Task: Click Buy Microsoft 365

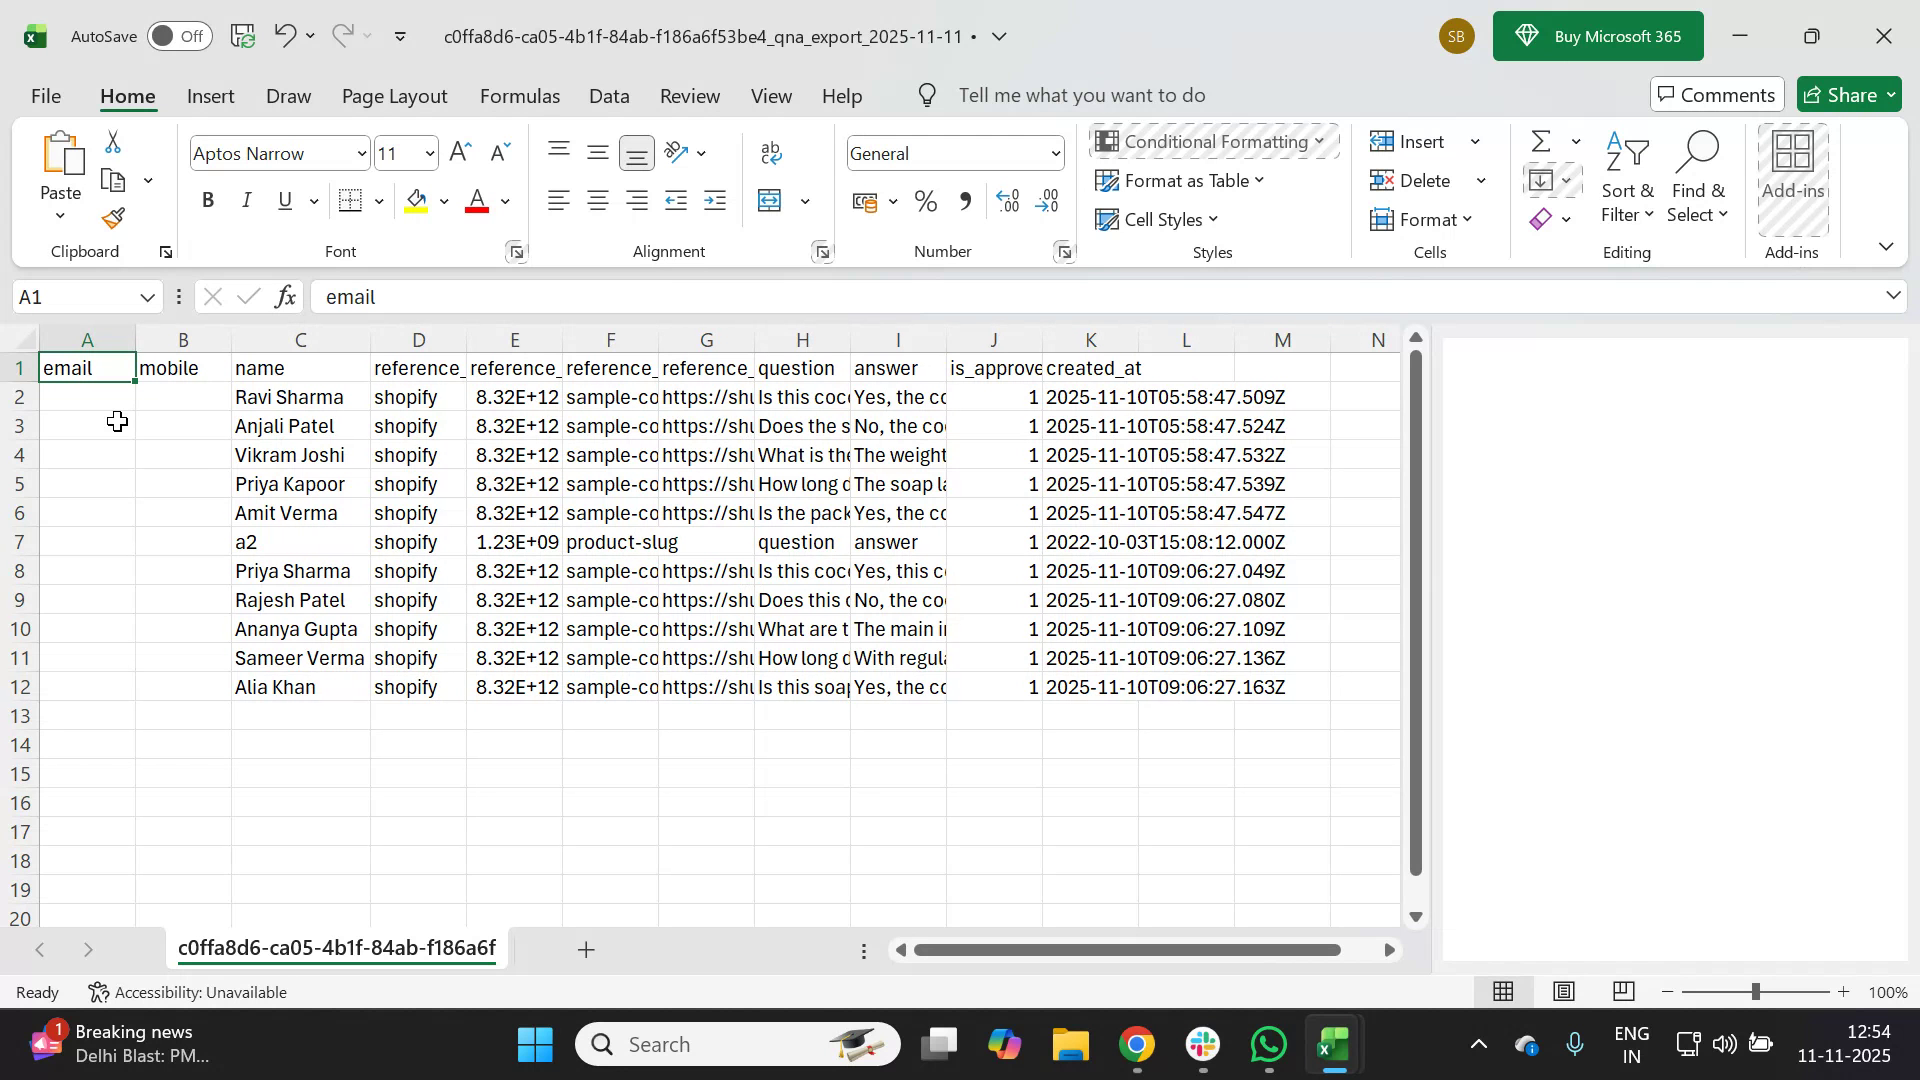Action: tap(1597, 35)
